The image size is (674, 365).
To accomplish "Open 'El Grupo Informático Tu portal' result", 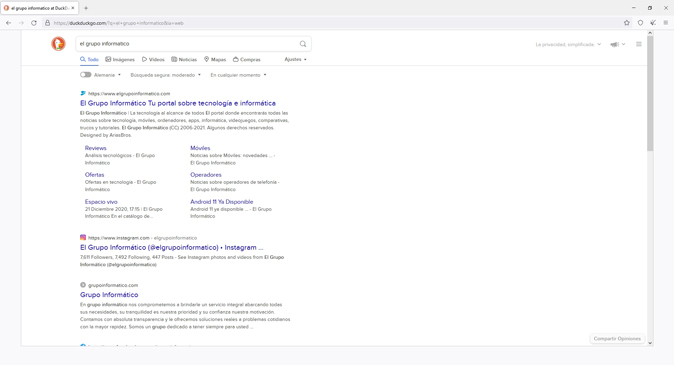I will tap(178, 103).
